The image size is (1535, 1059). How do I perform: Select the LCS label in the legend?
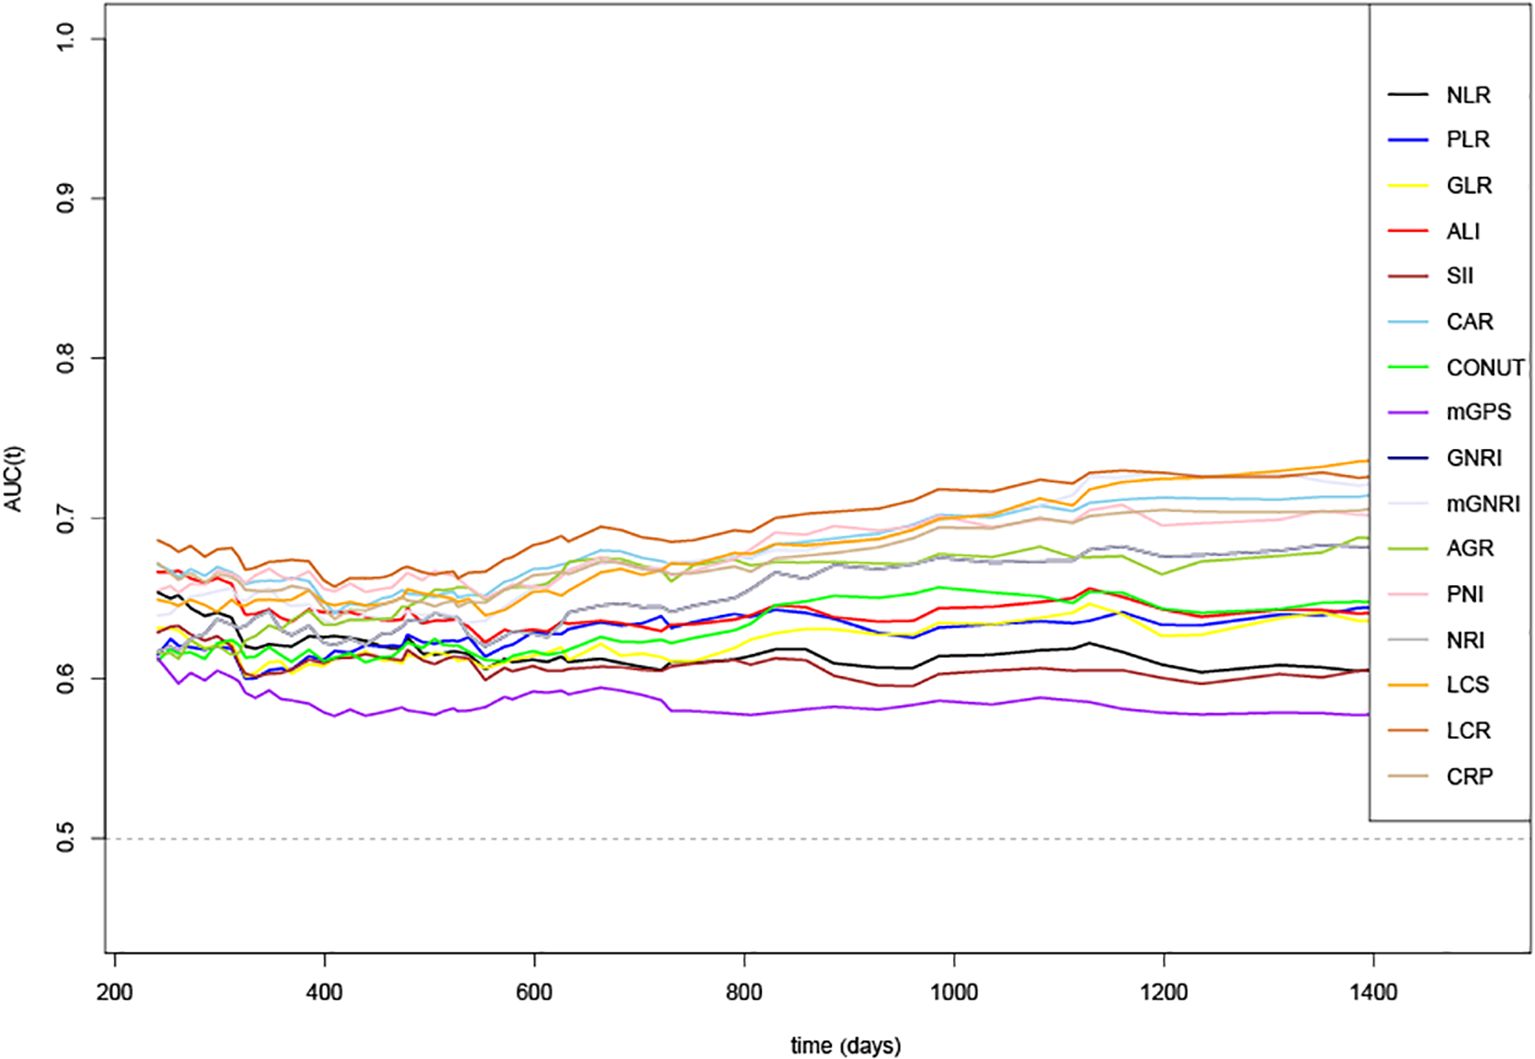[x=1468, y=685]
